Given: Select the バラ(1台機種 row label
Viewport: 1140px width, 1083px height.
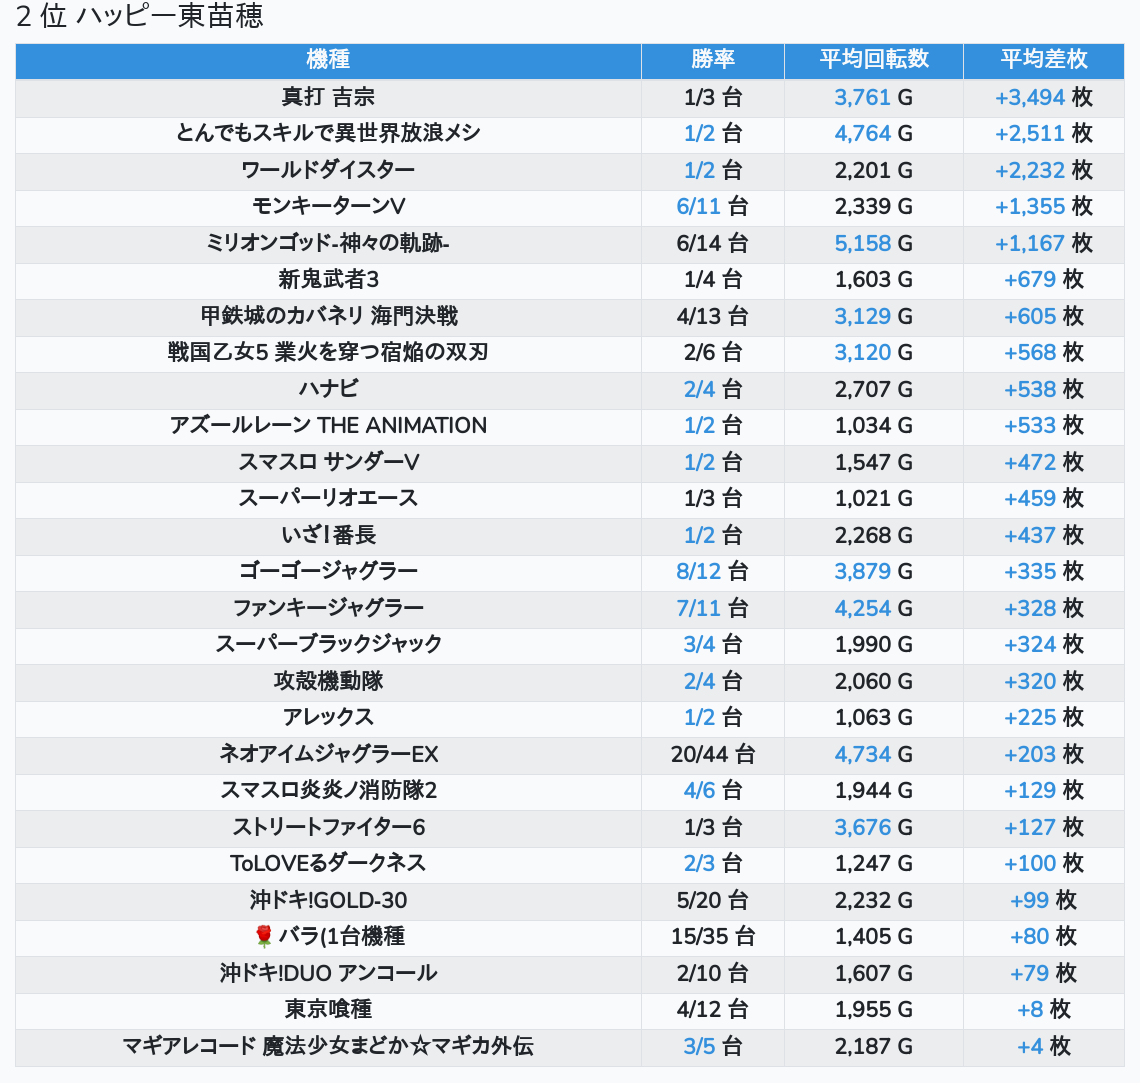Looking at the screenshot, I should (342, 936).
